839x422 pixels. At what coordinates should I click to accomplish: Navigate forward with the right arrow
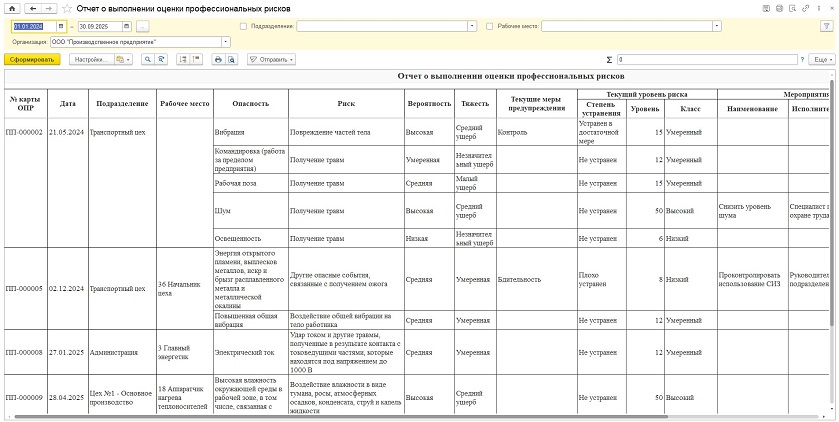[x=49, y=9]
